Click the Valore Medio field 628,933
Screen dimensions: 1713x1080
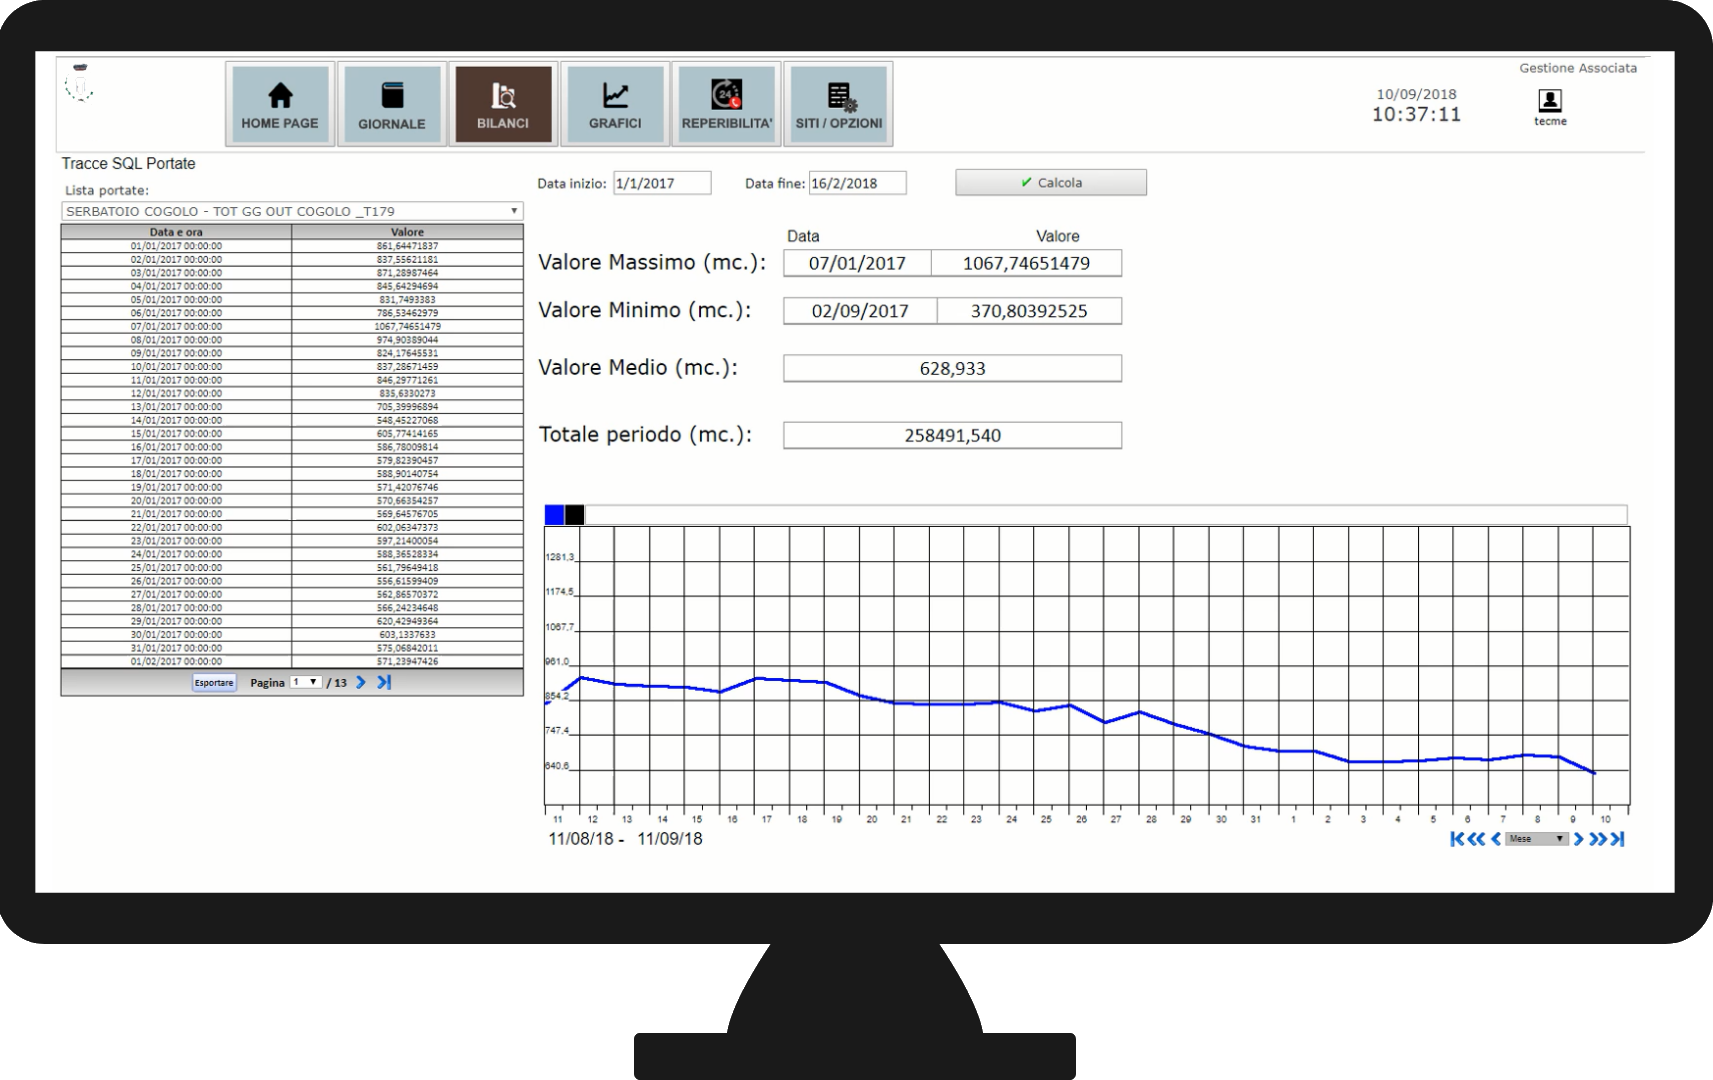click(x=952, y=368)
